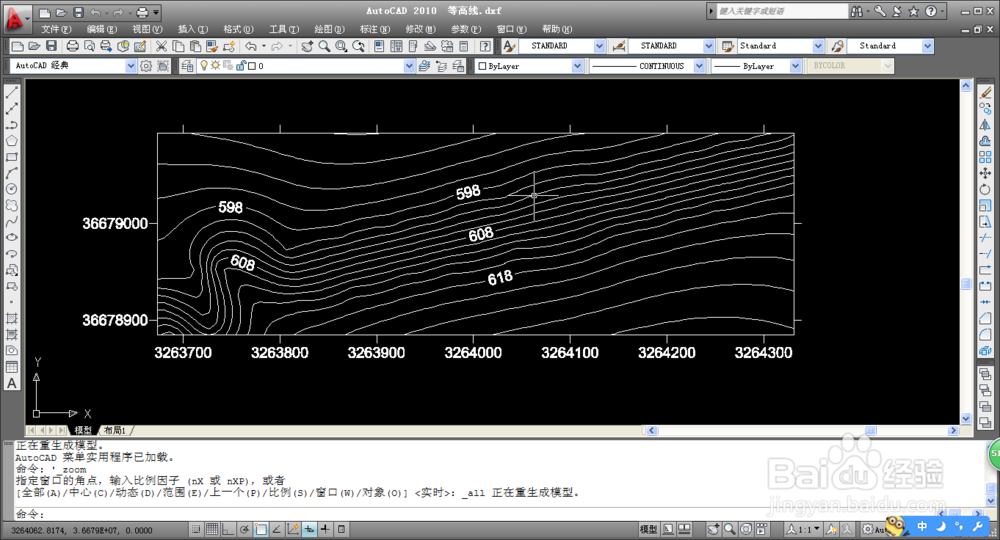Open the Properties palette icon

[379, 46]
